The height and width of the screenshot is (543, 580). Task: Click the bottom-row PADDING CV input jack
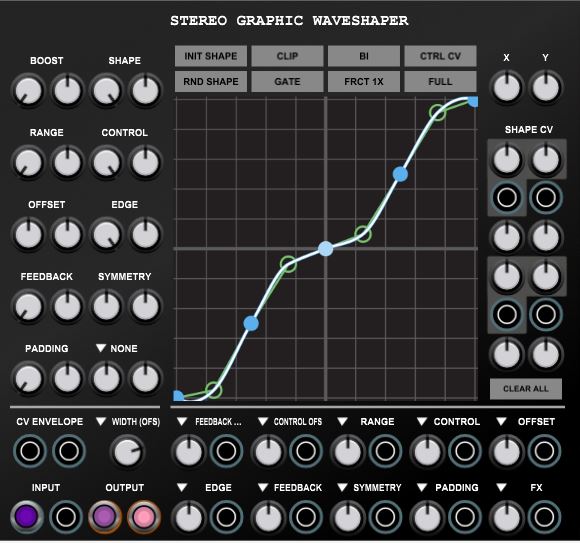pos(465,517)
